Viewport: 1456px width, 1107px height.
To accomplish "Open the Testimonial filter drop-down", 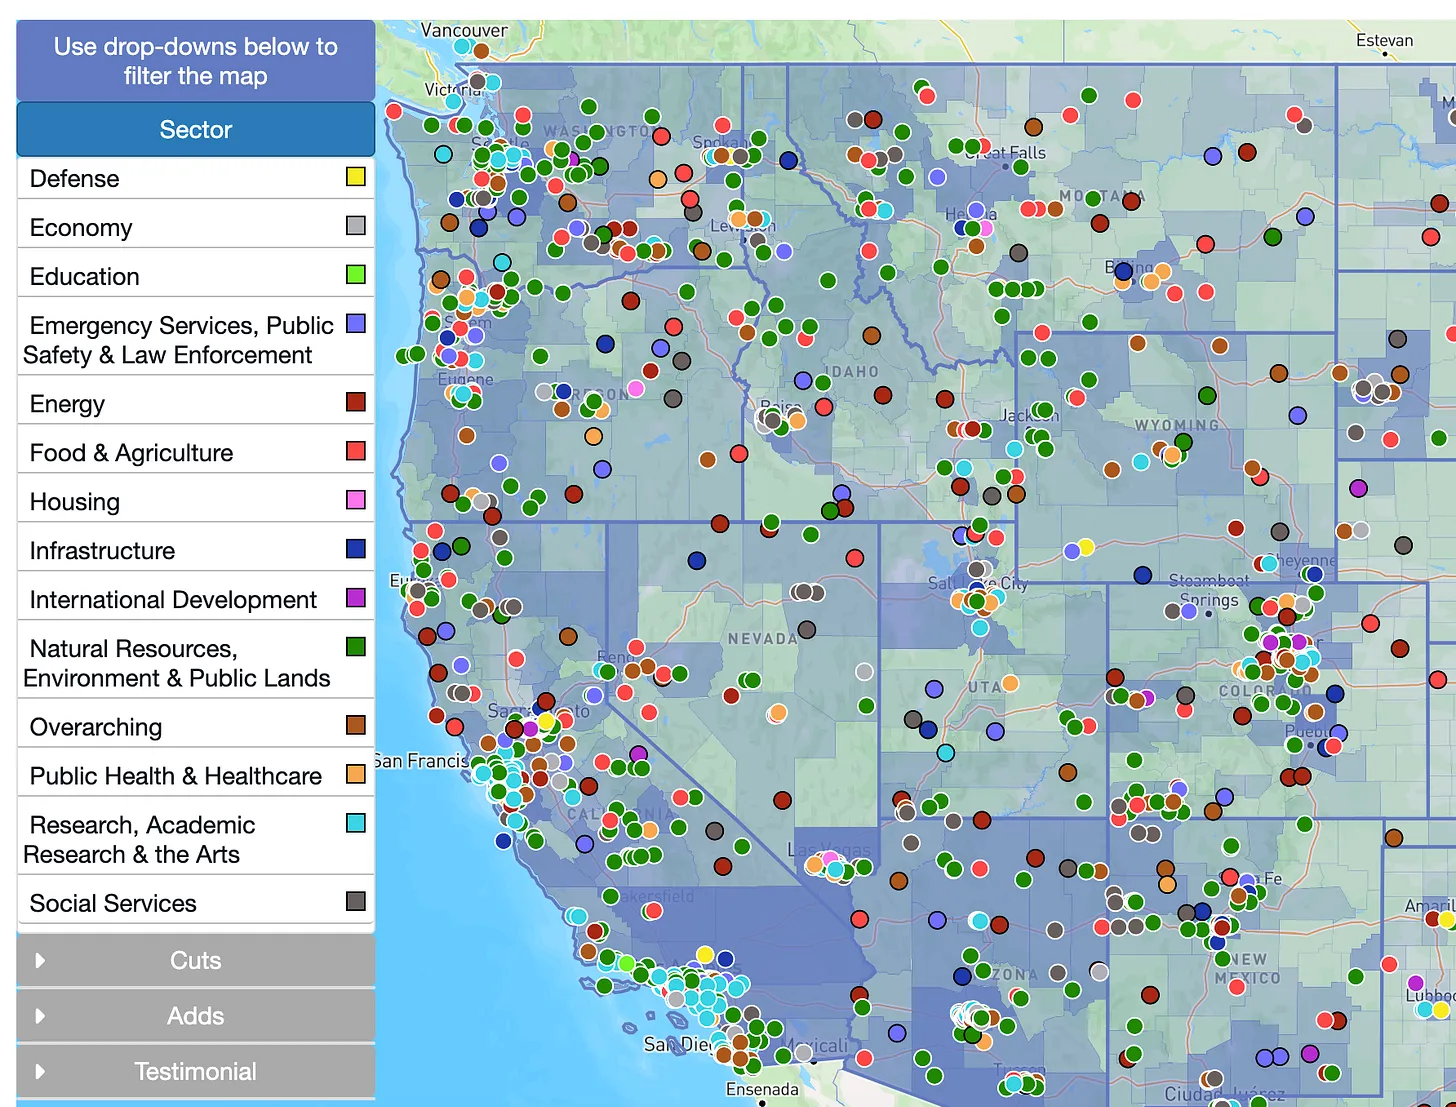I will 195,1072.
